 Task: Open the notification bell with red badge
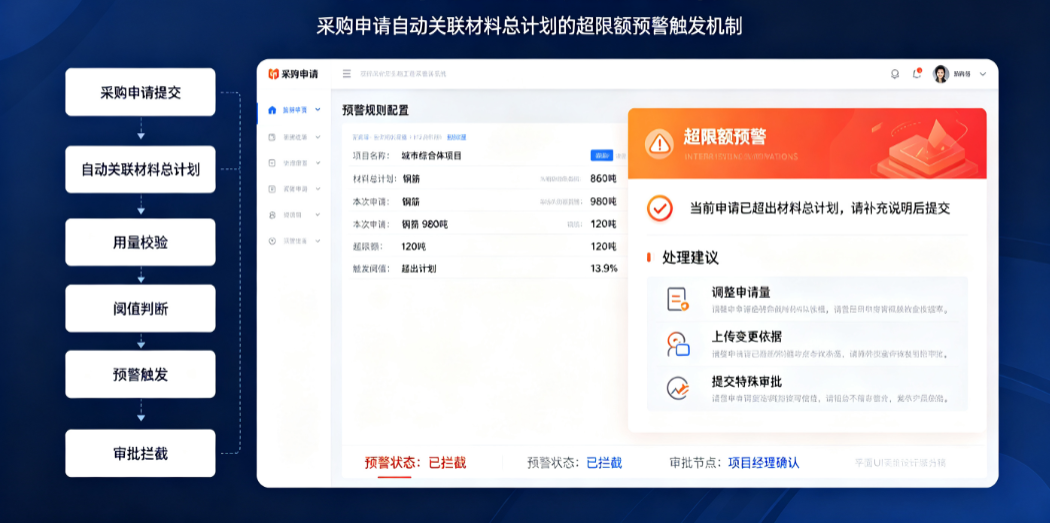[x=917, y=74]
